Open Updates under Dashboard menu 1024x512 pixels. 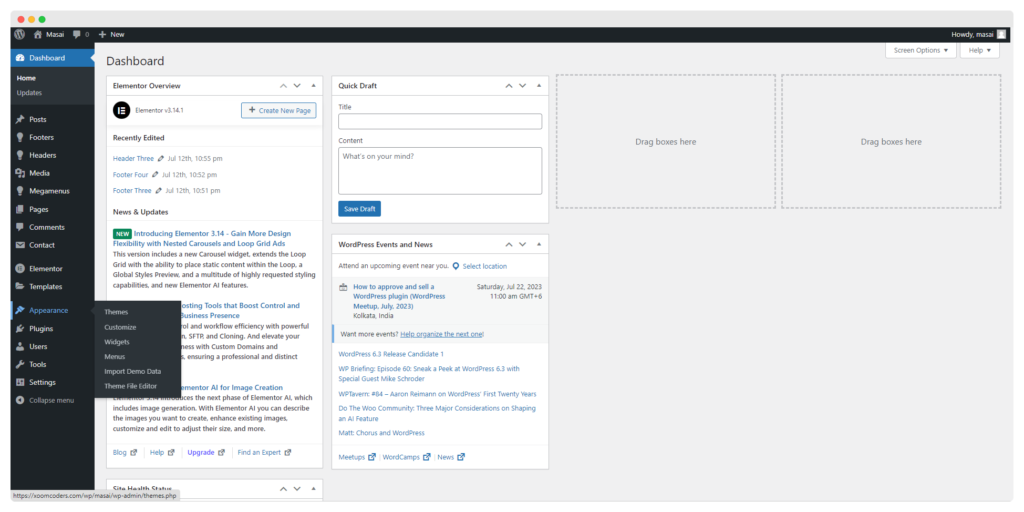click(x=29, y=93)
